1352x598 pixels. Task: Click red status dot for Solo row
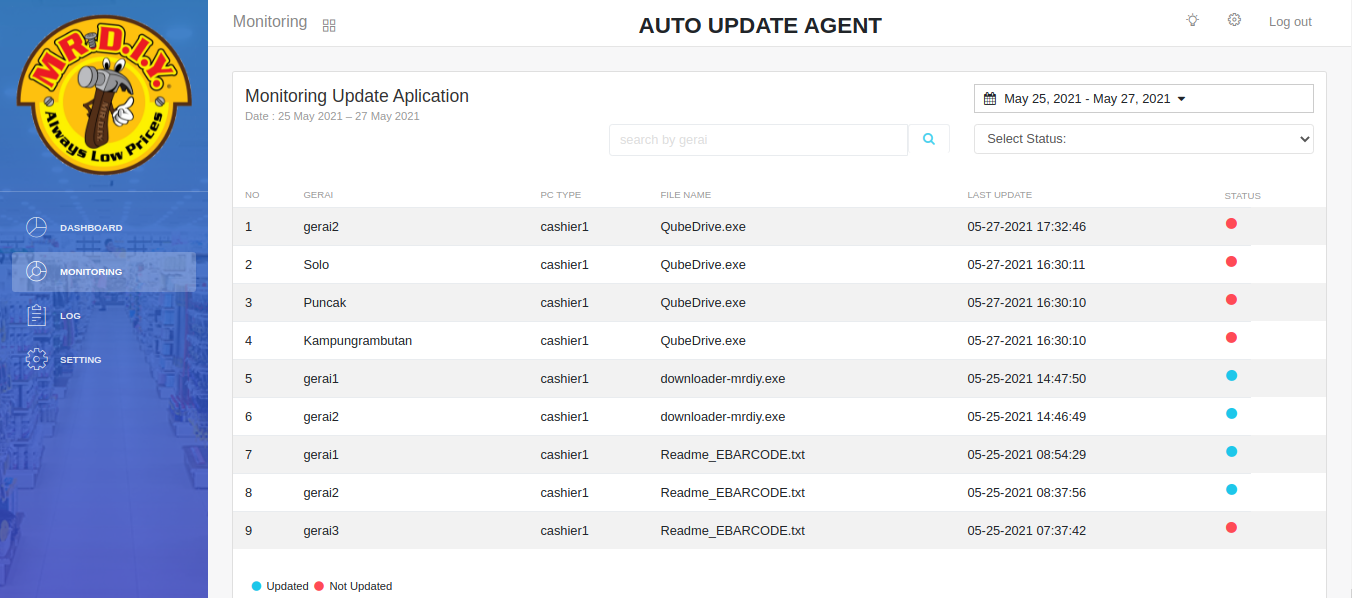[x=1231, y=262]
